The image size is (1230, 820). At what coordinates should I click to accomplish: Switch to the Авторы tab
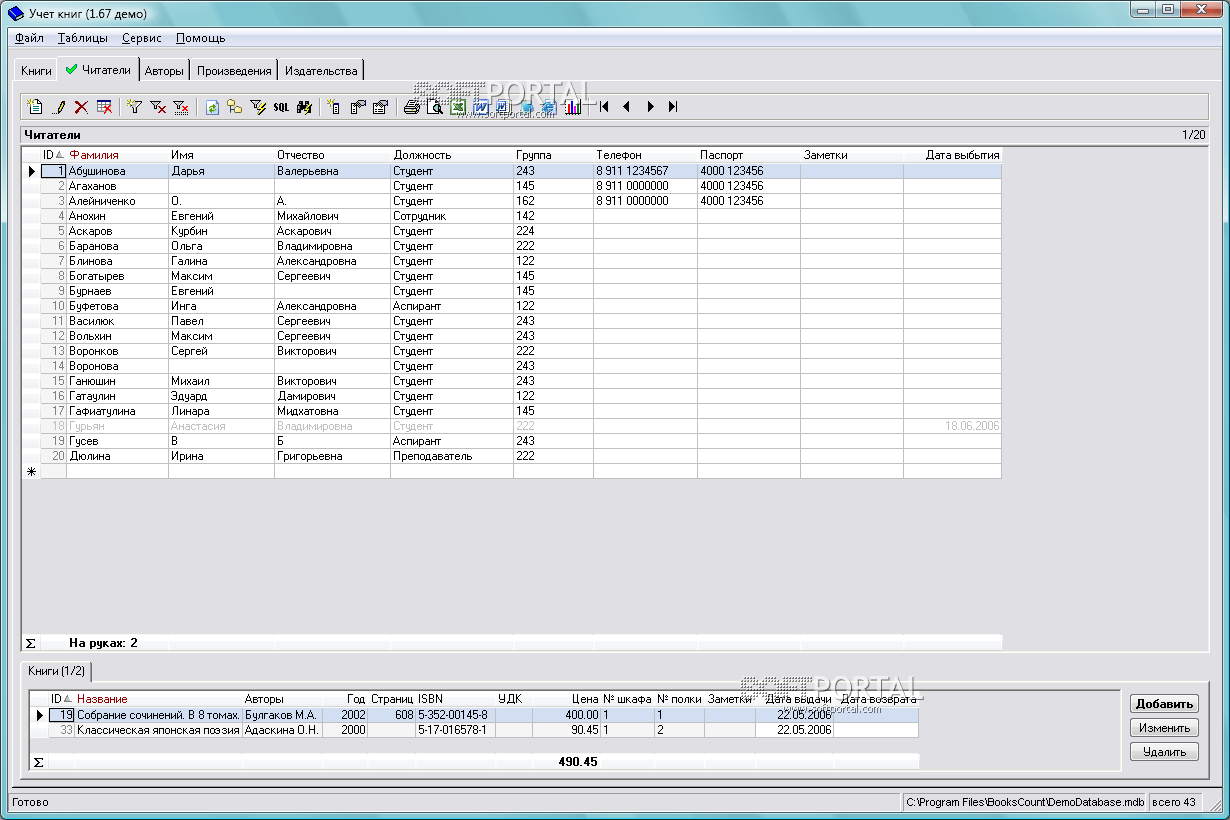click(x=164, y=71)
